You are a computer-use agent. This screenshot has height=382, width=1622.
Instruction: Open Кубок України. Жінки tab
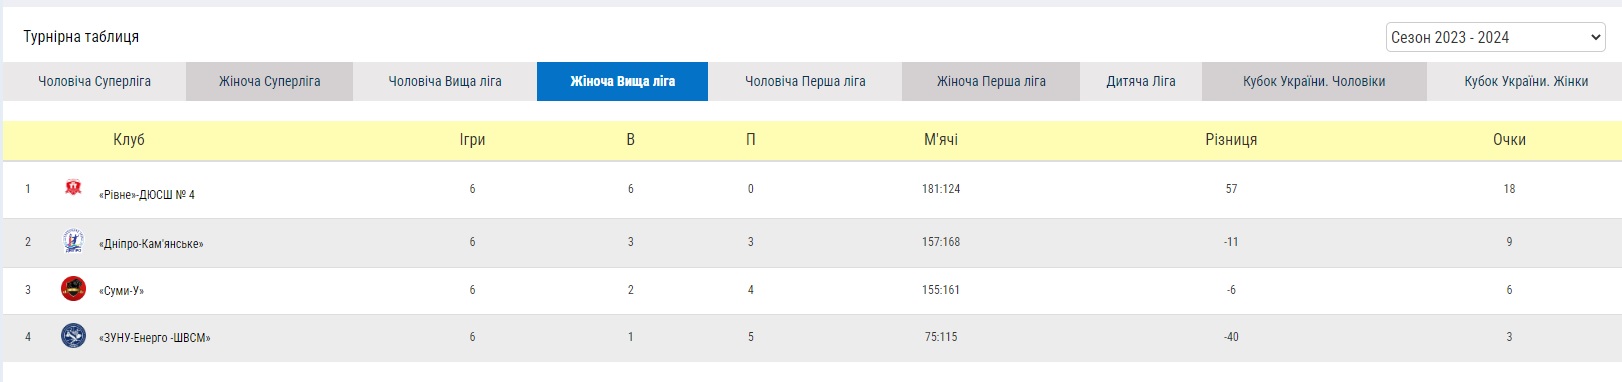(x=1526, y=81)
